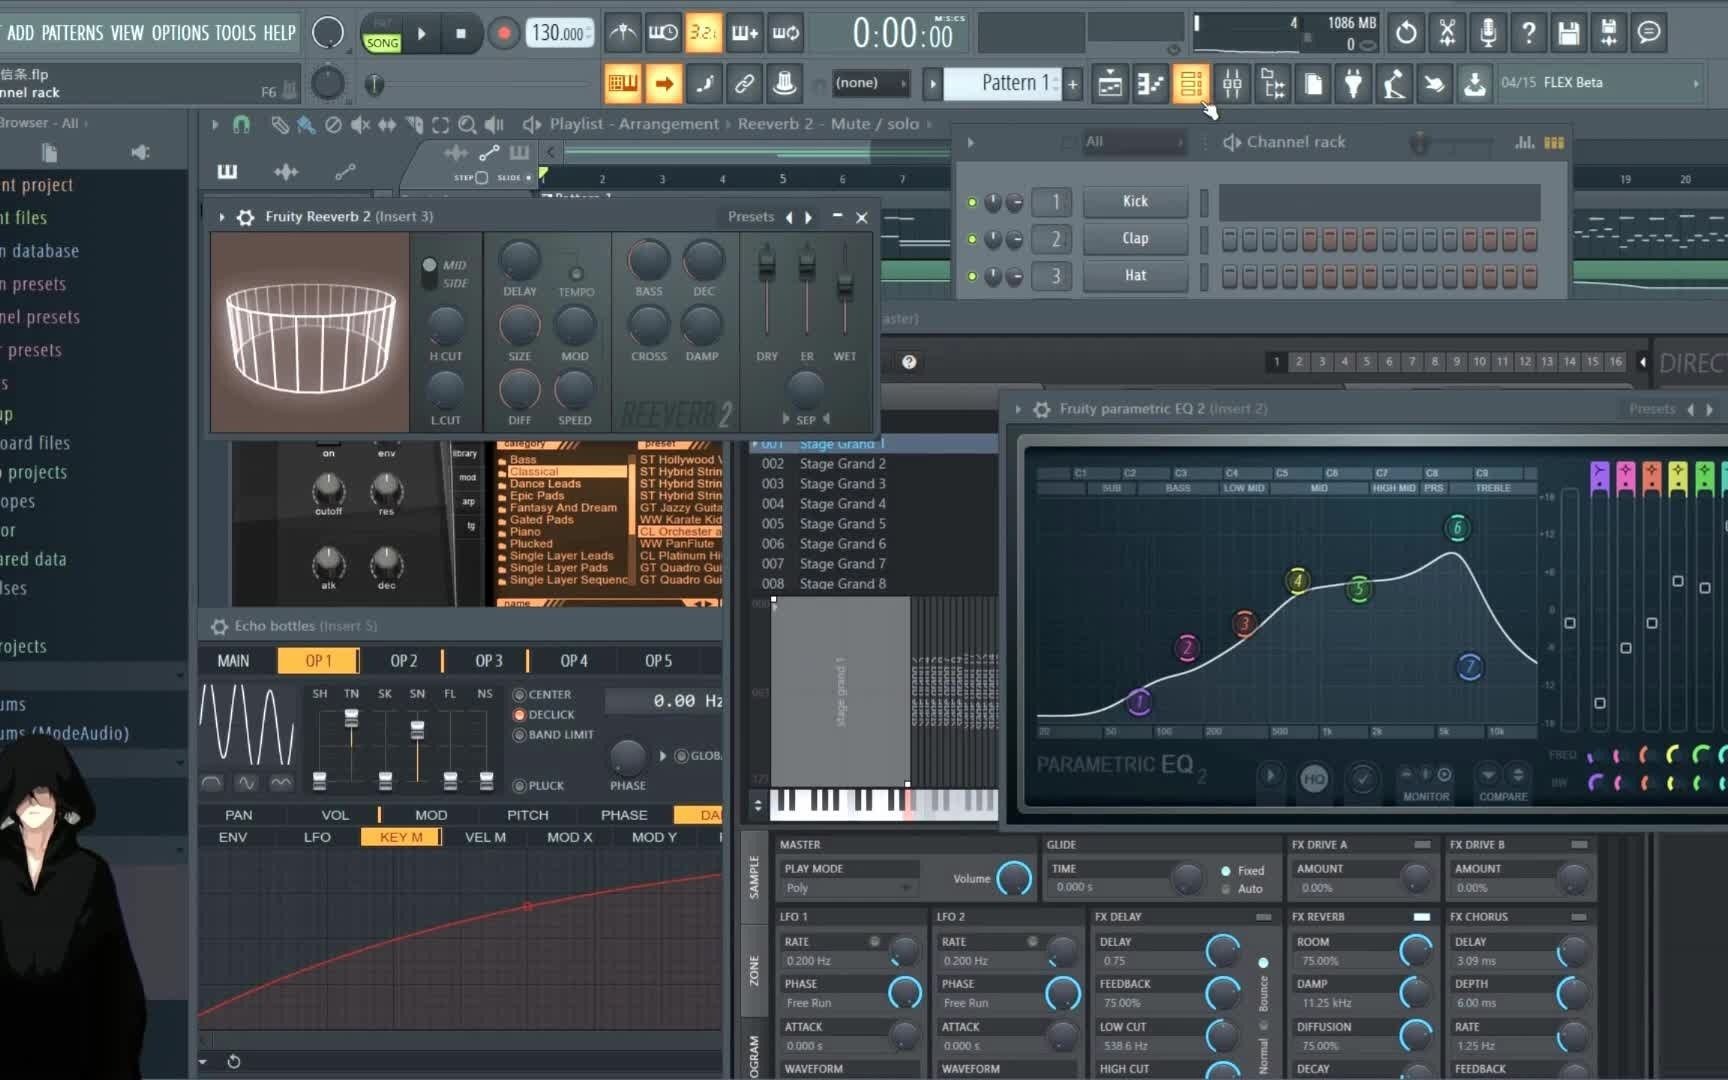Screen dimensions: 1728x1080
Task: Click the render export icon
Action: (1608, 33)
